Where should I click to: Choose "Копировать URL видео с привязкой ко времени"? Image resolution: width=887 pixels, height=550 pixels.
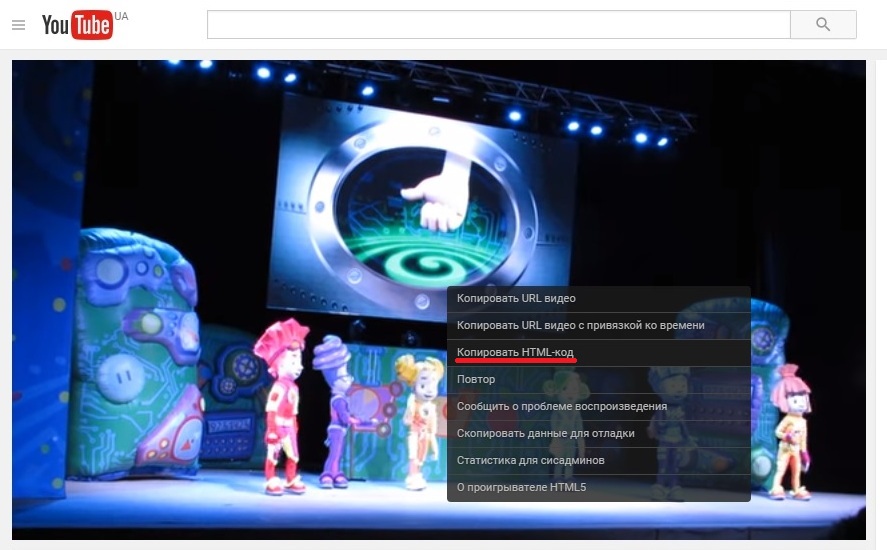coord(598,325)
